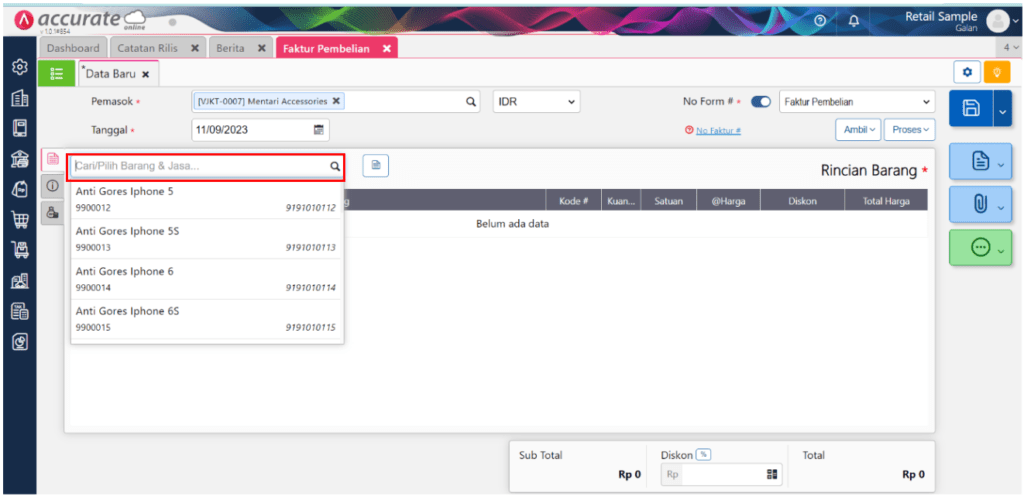Click the user avatar icon
The width and height of the screenshot is (1024, 497).
click(x=998, y=21)
